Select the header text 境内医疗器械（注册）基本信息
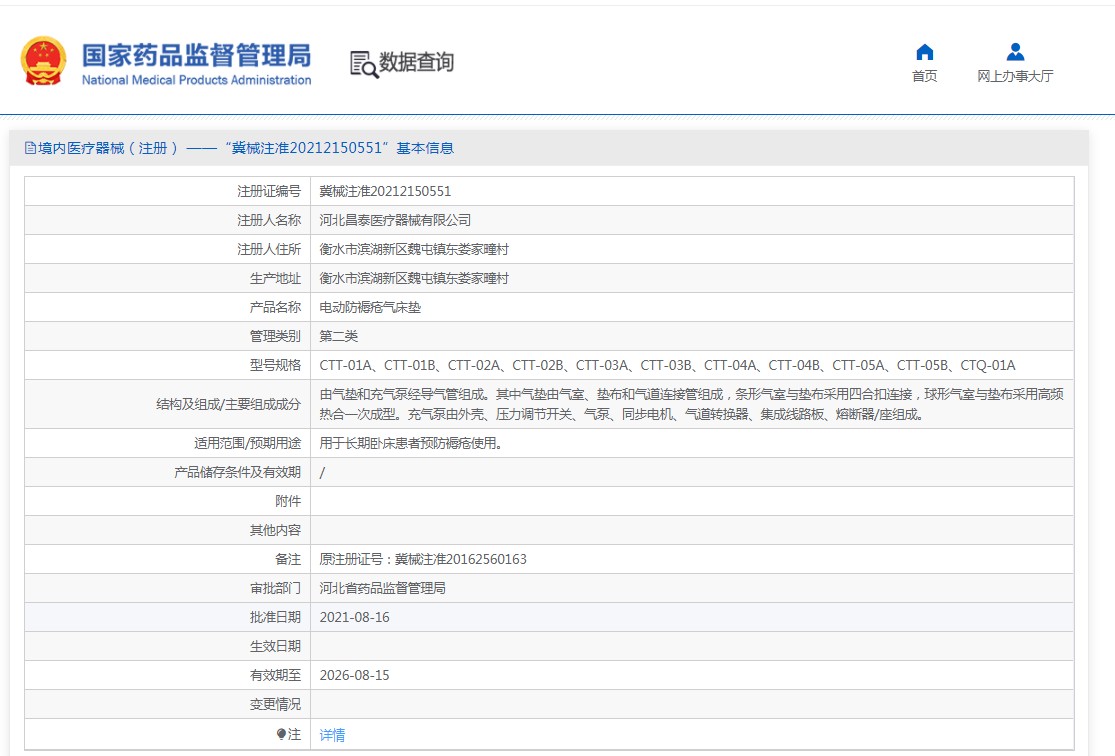Screen dimensions: 1115x756 (246, 148)
